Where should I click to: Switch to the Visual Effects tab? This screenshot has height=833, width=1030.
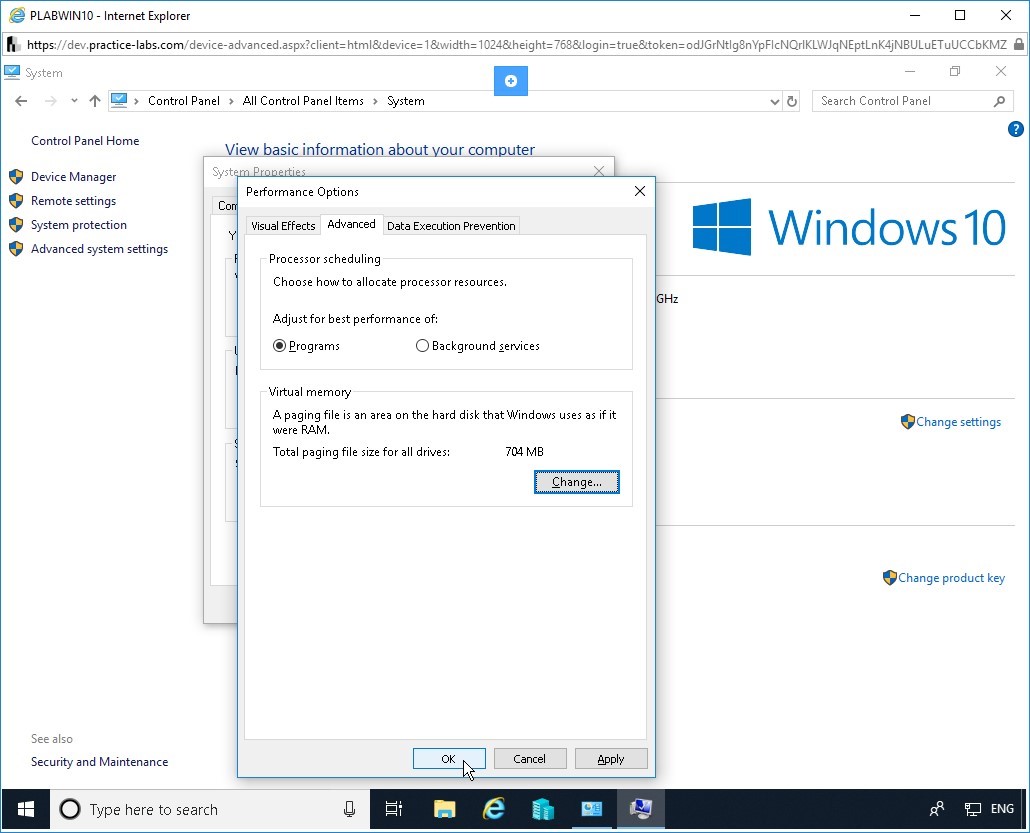coord(283,225)
